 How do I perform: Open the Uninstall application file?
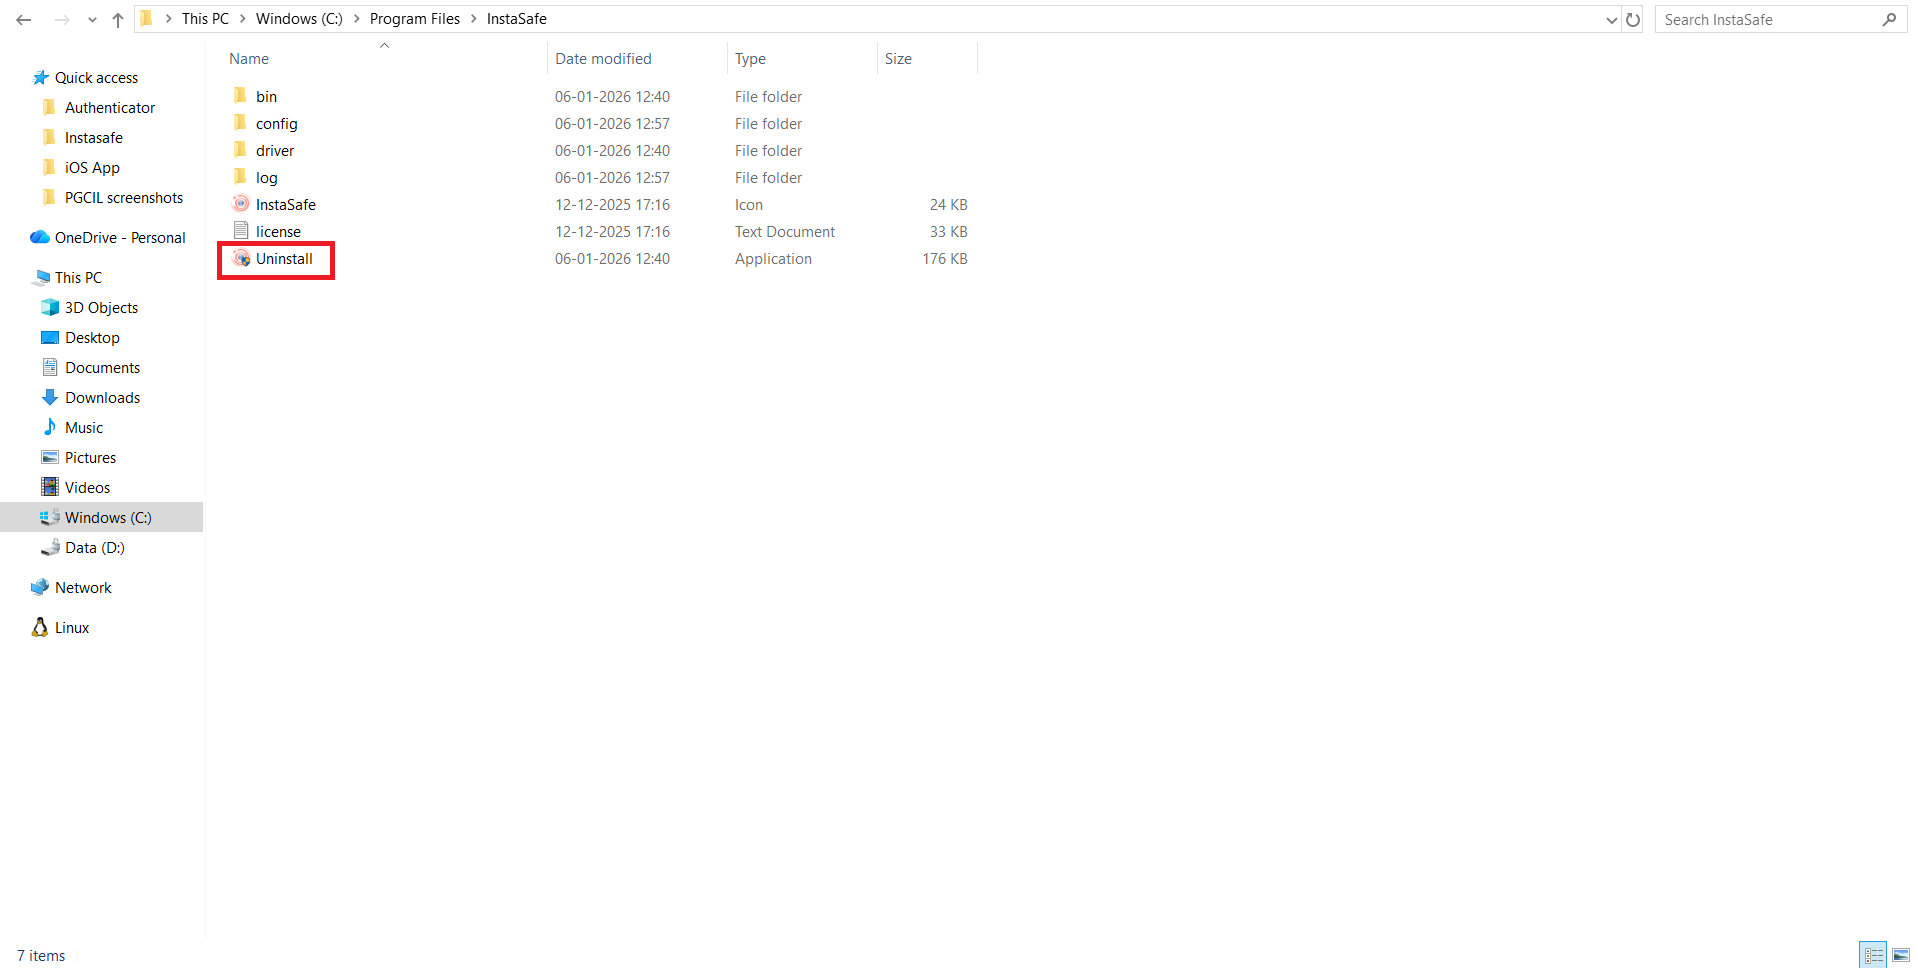(284, 259)
